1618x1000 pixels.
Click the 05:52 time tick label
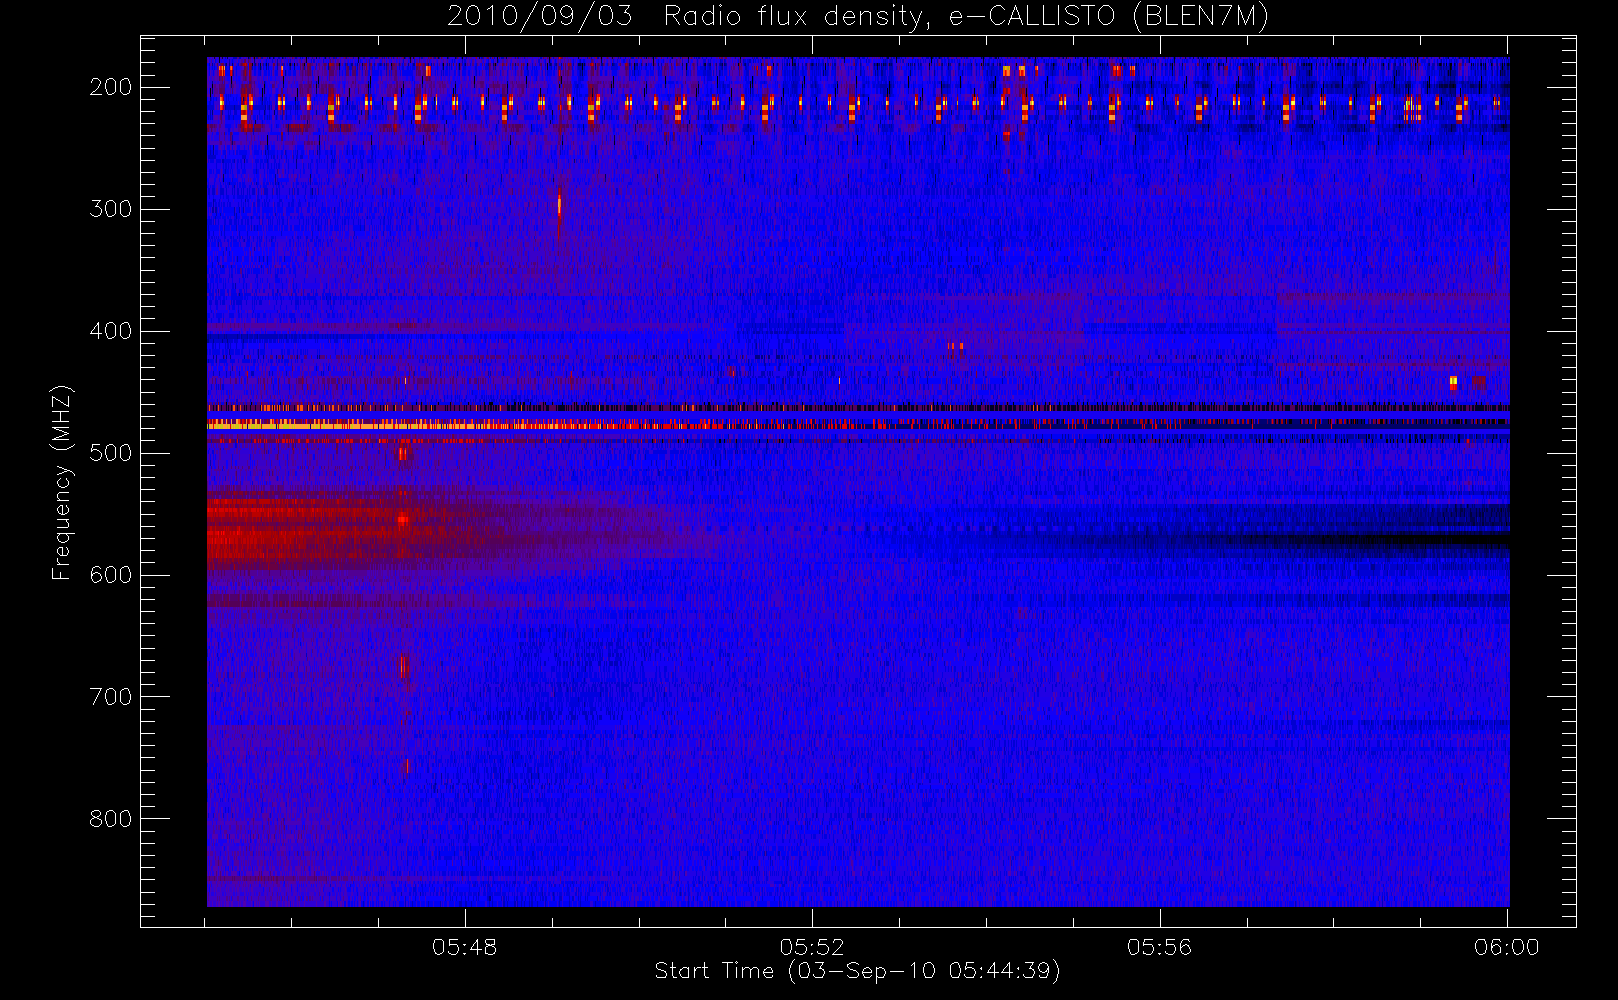(x=812, y=947)
